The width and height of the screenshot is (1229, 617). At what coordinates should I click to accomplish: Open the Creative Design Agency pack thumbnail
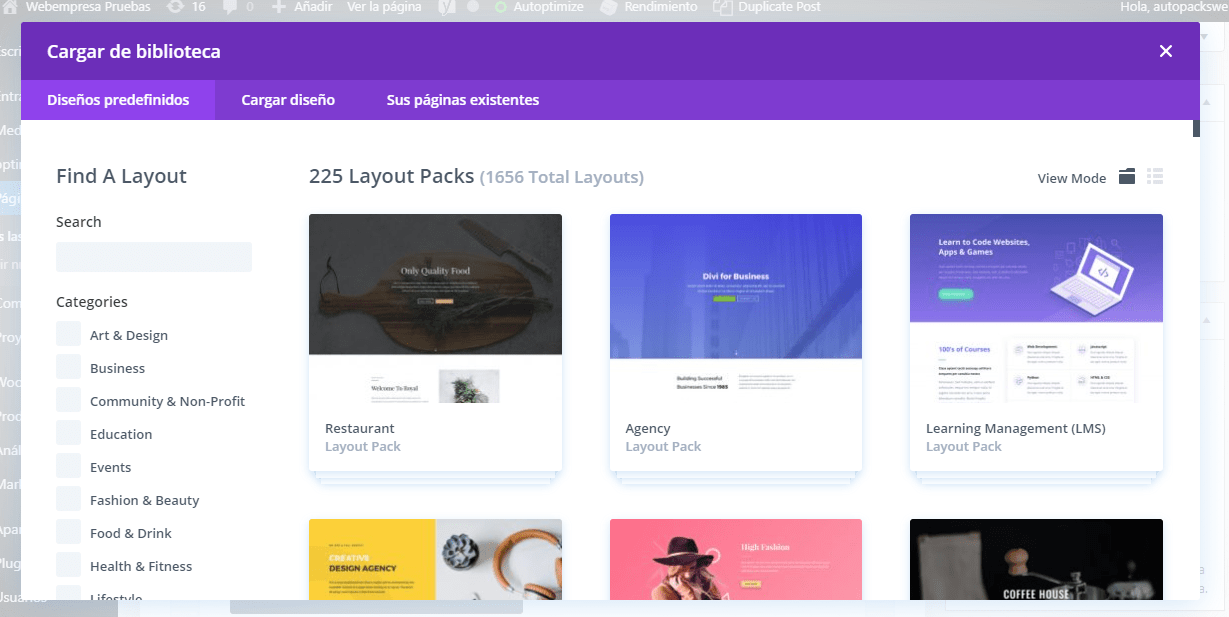click(x=435, y=559)
